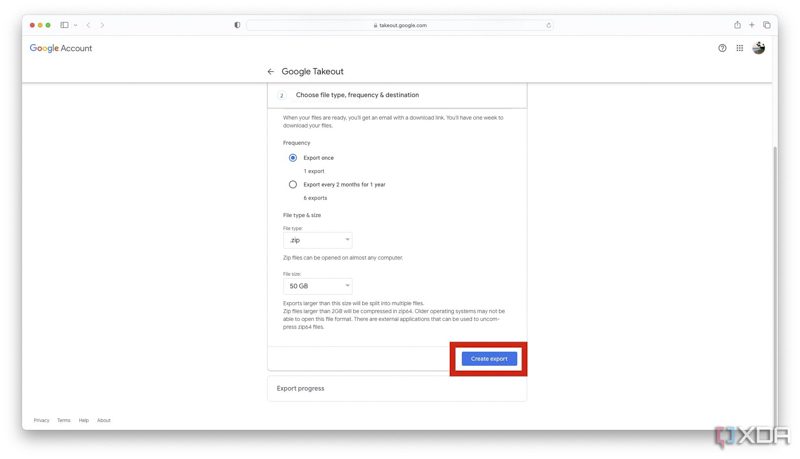Viewport: 800px width, 459px height.
Task: Go forward with Safari's forward arrow
Action: (x=102, y=24)
